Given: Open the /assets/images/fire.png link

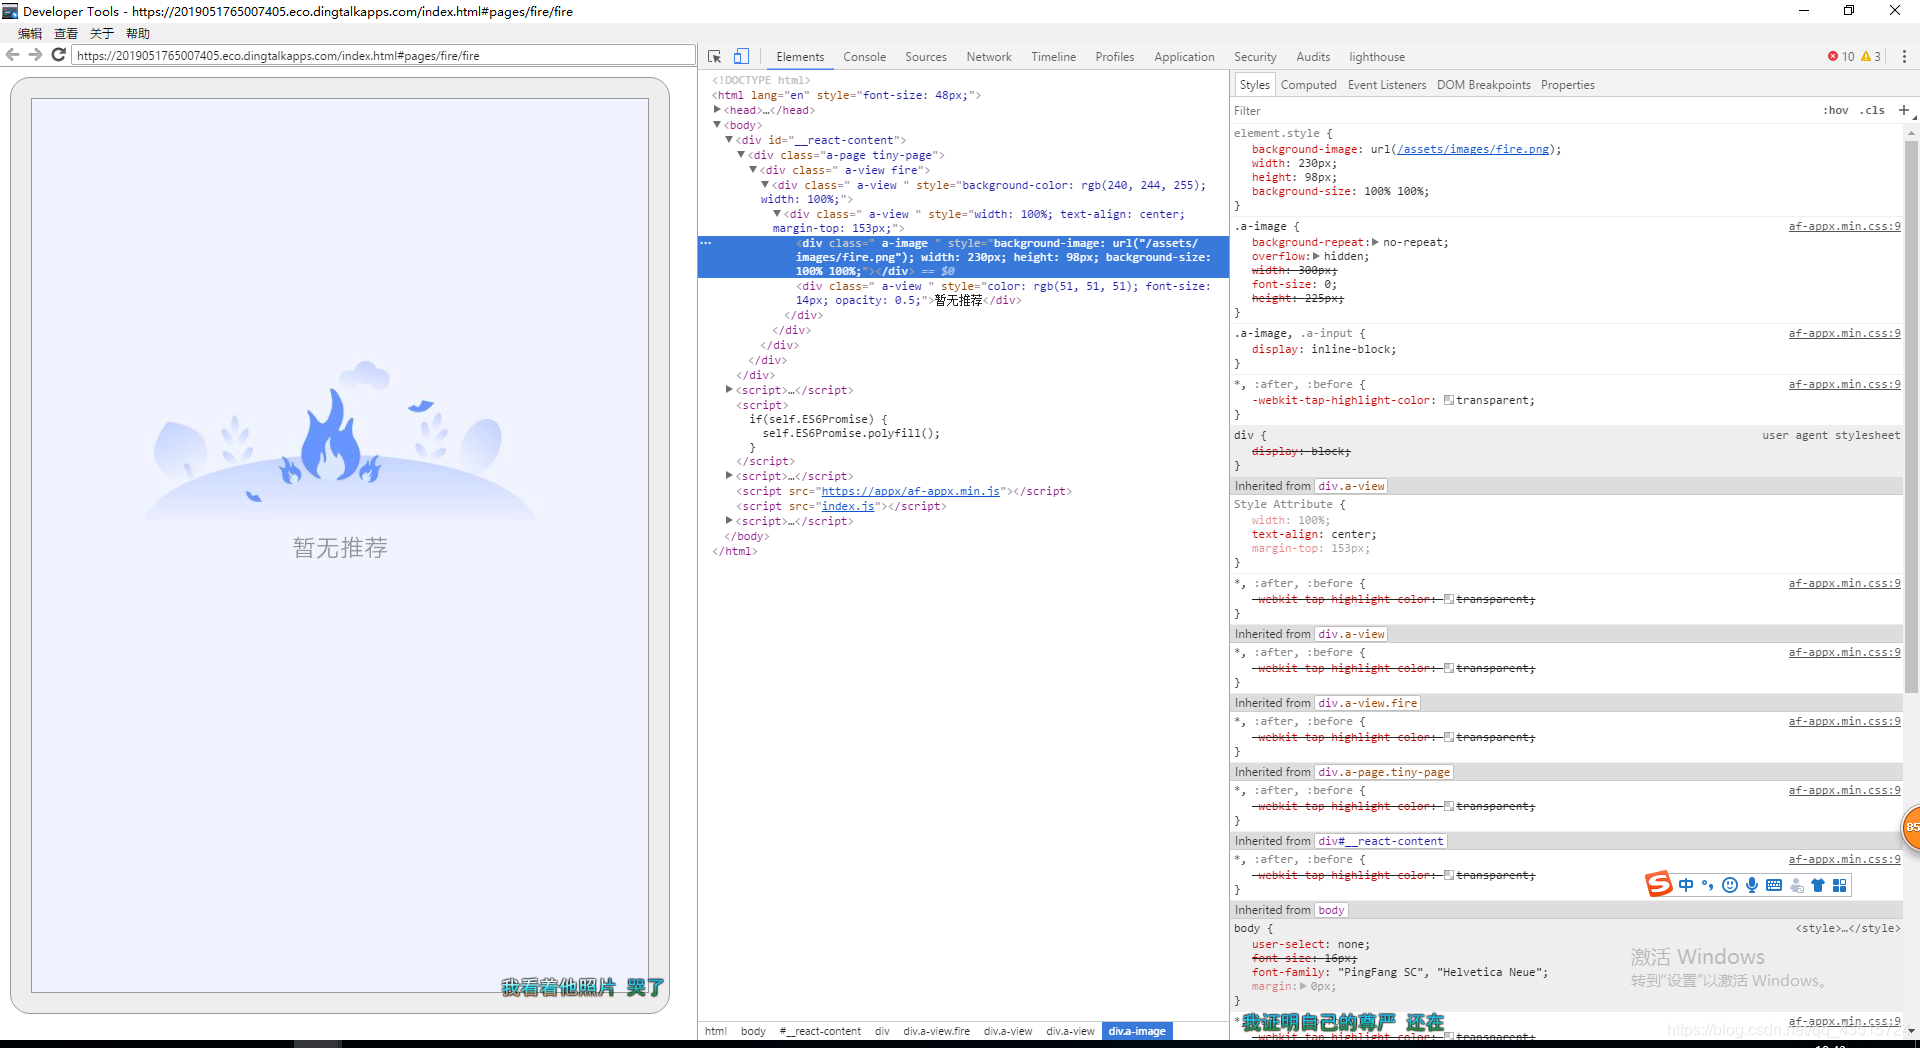Looking at the screenshot, I should pos(1472,149).
